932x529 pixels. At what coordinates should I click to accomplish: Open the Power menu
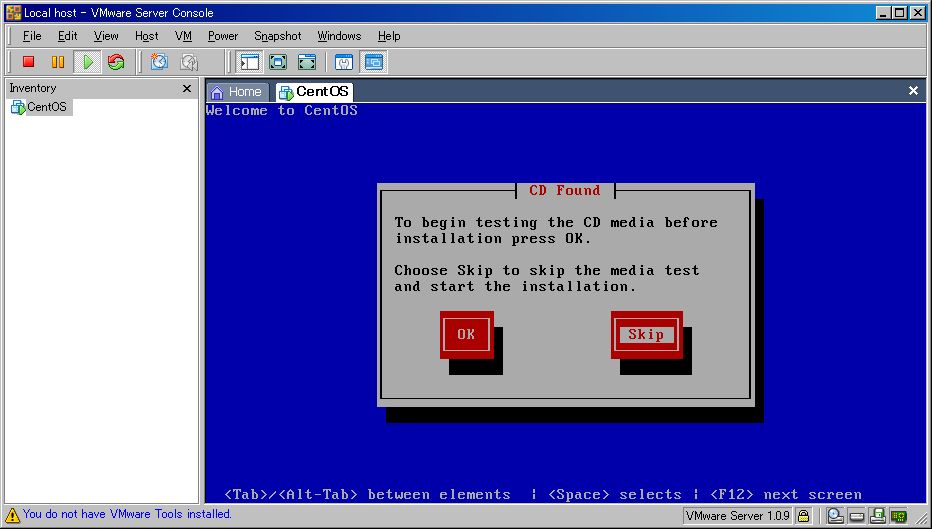(x=223, y=36)
